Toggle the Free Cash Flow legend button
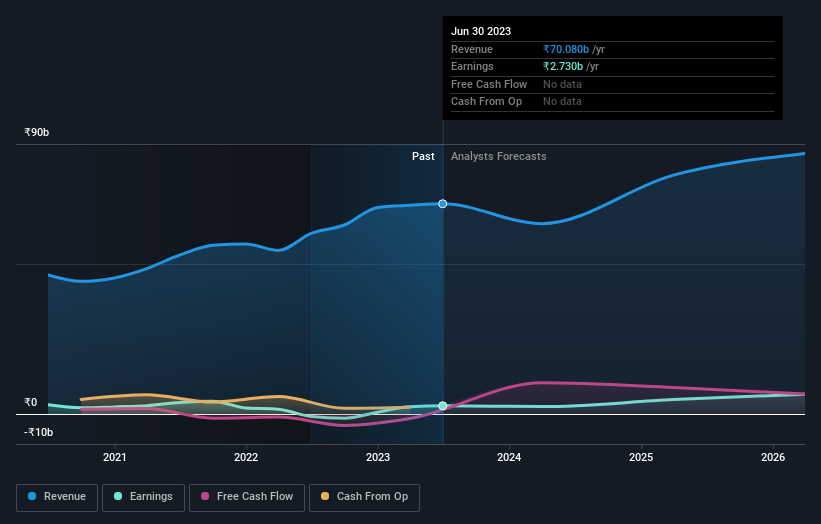This screenshot has width=821, height=524. (247, 497)
